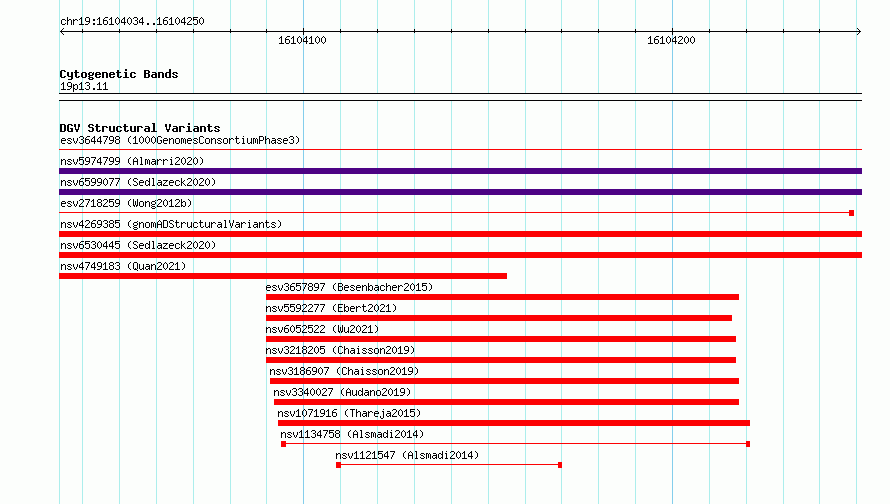Image resolution: width=890 pixels, height=504 pixels.
Task: Click the 16104200 ruler position label
Action: click(671, 40)
